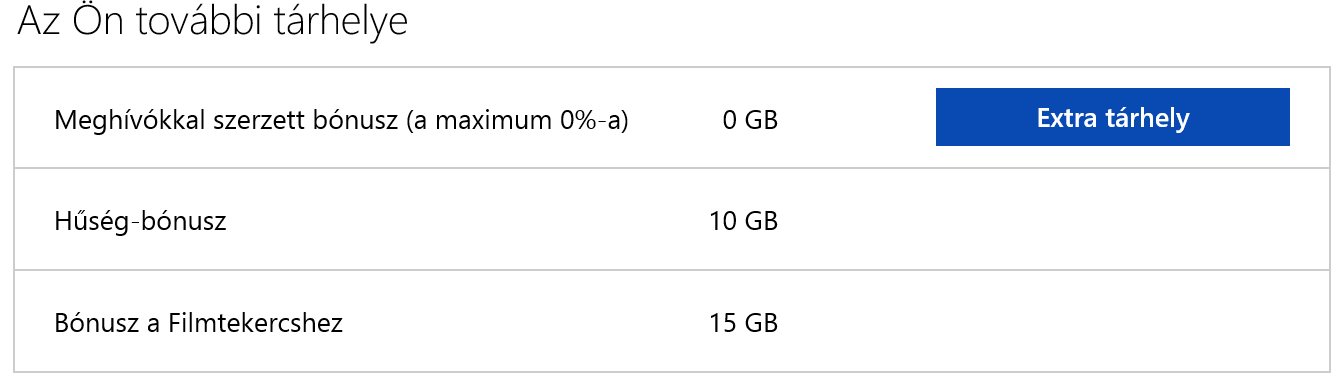Click the 10 GB loyalty bonus value
1343x391 pixels.
click(x=744, y=221)
